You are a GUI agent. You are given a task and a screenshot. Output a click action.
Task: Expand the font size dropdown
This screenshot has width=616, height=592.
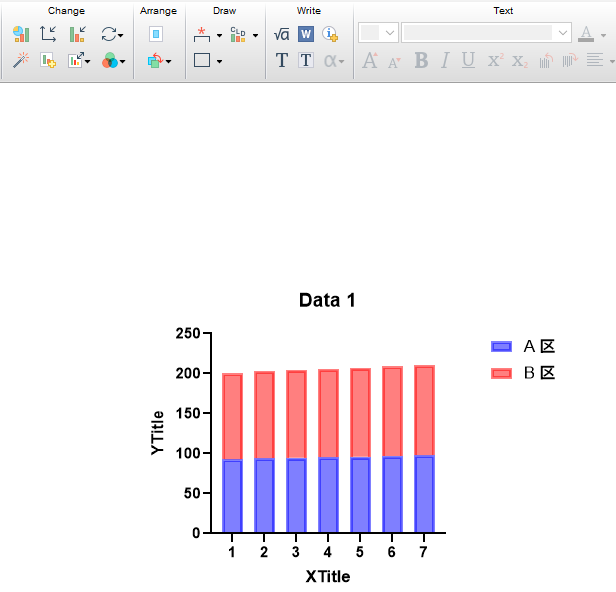(x=389, y=33)
